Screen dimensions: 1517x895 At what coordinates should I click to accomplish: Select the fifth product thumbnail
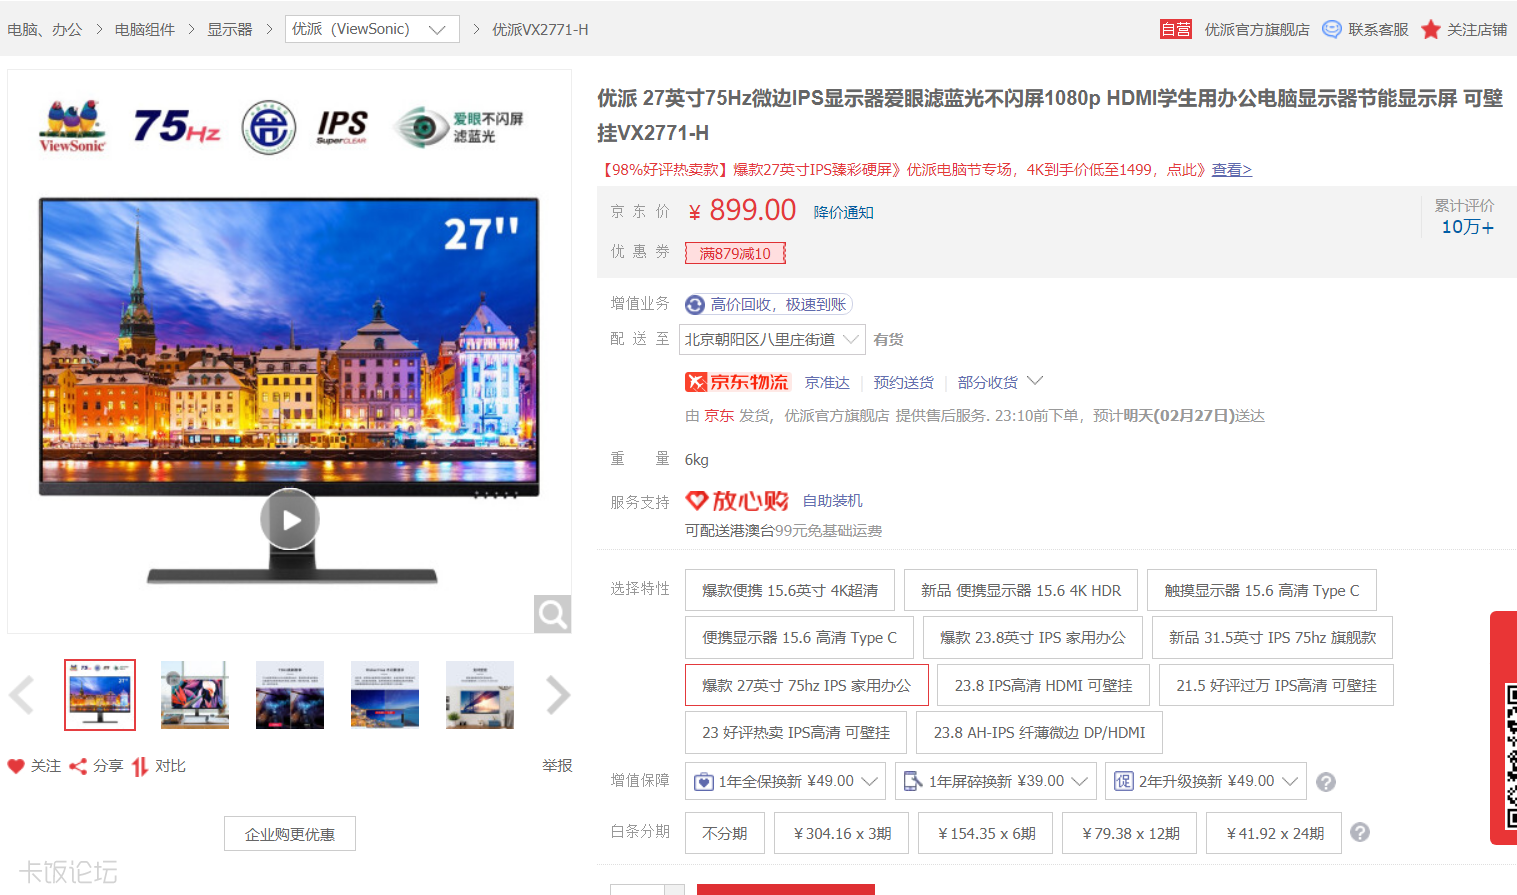480,695
